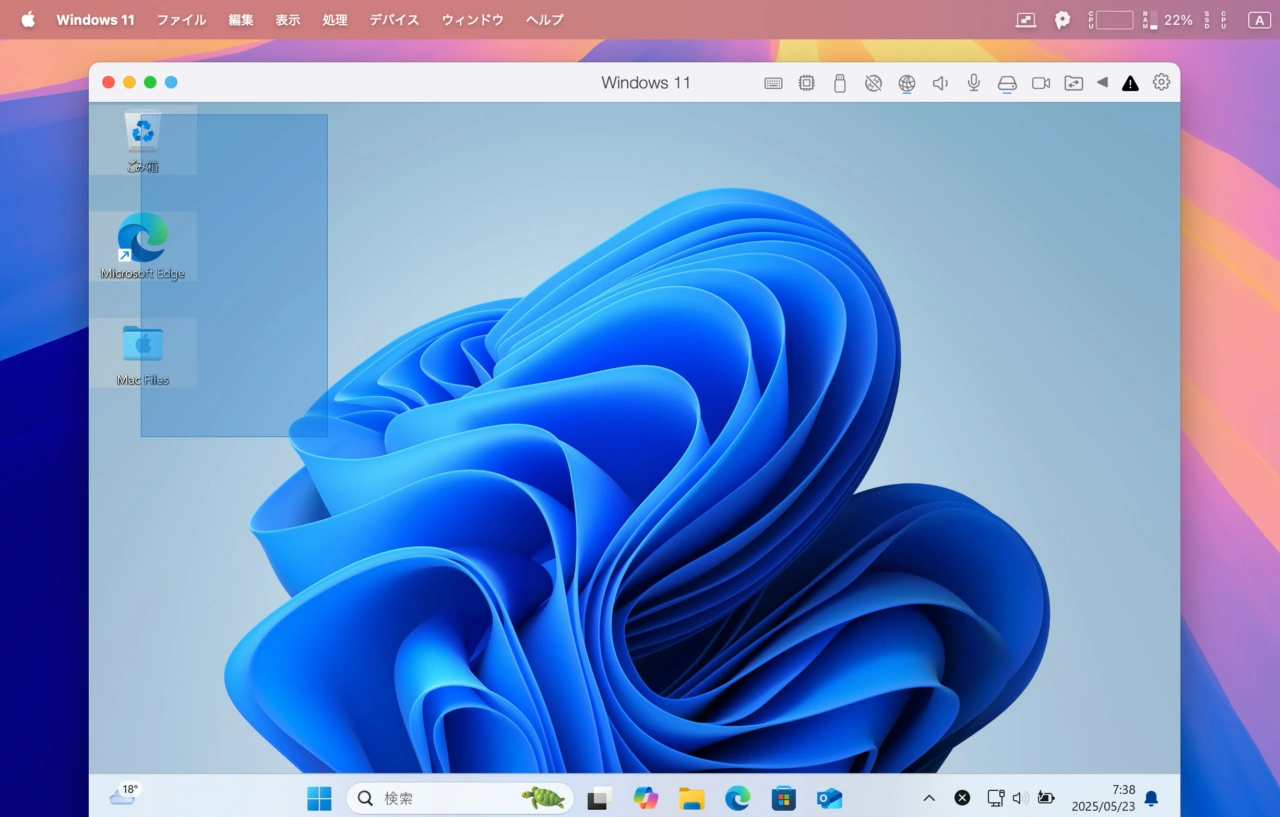This screenshot has width=1280, height=817.
Task: Toggle the microphone in VM toolbar
Action: [973, 83]
